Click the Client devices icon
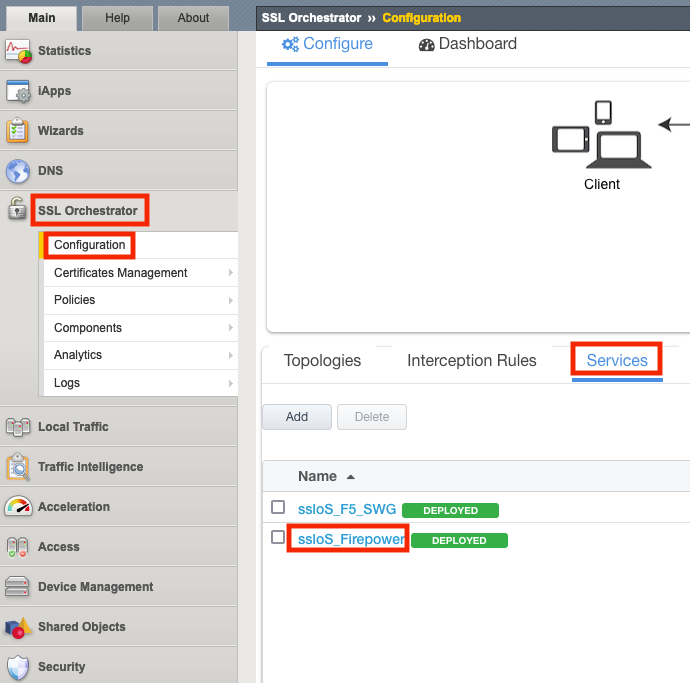690x683 pixels. (602, 134)
